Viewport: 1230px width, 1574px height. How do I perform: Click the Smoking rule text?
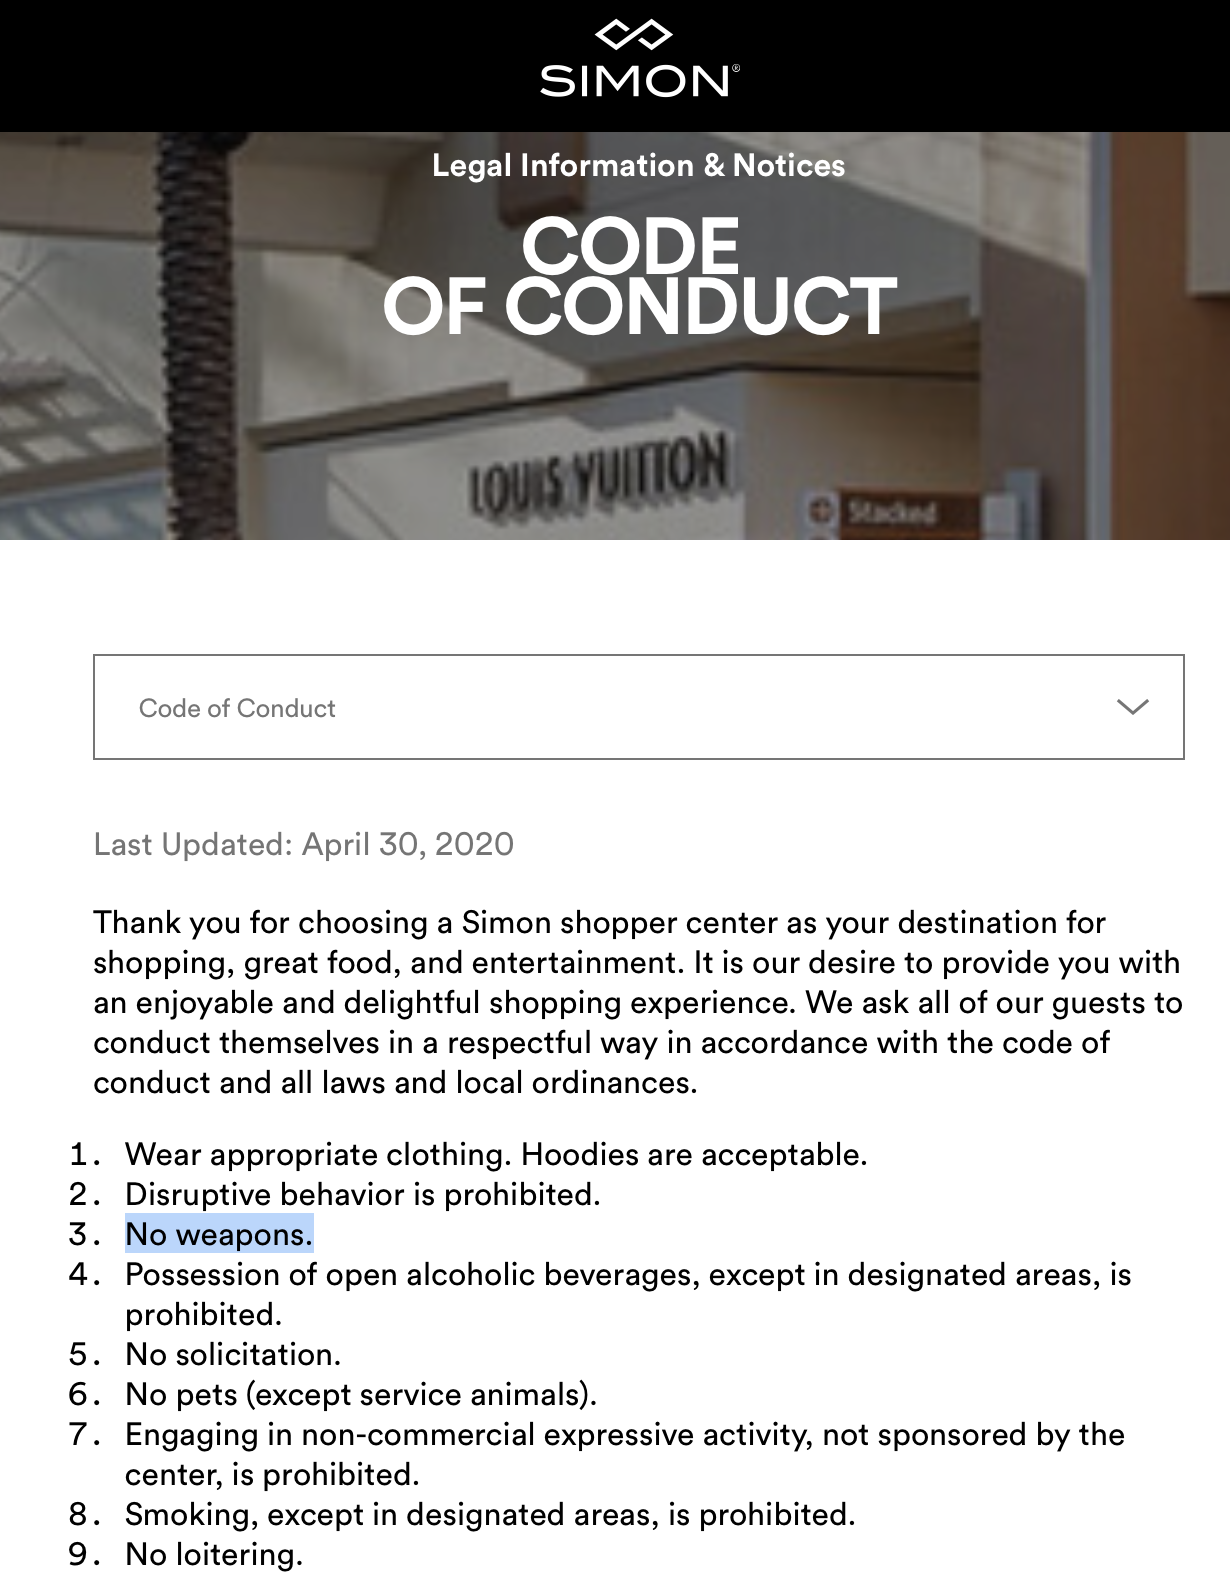click(489, 1514)
